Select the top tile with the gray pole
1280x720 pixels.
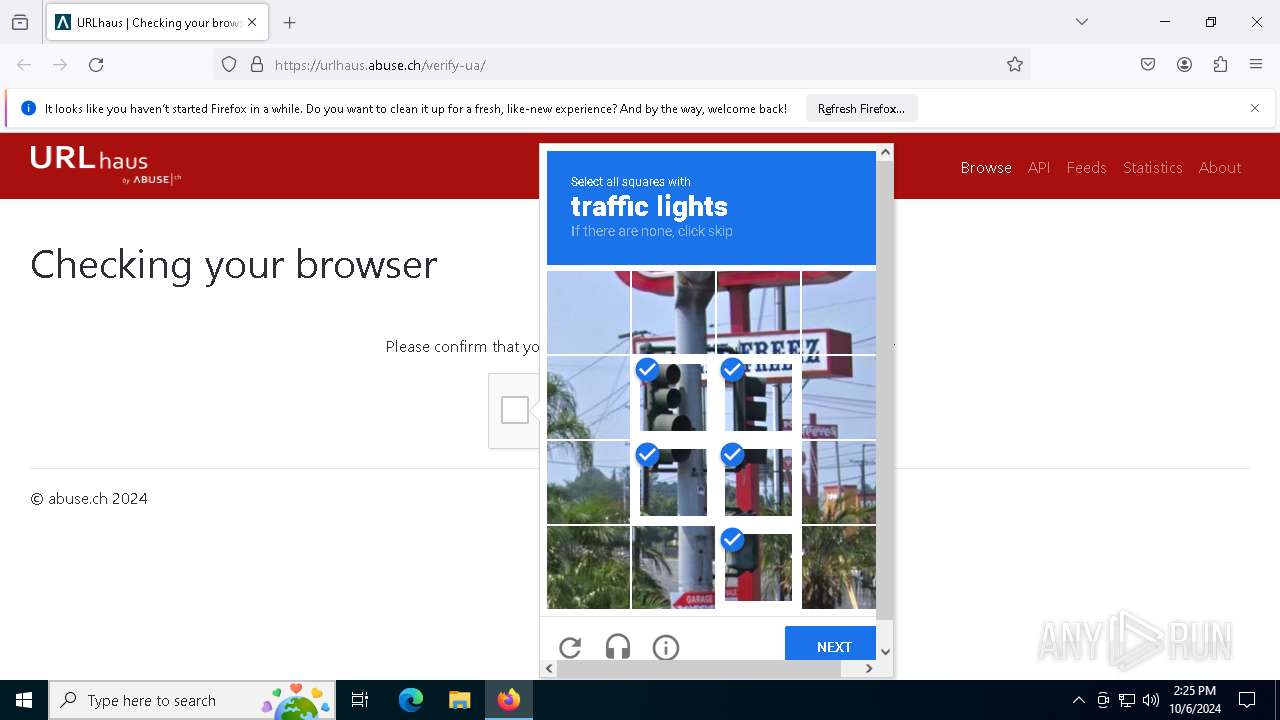pos(673,312)
